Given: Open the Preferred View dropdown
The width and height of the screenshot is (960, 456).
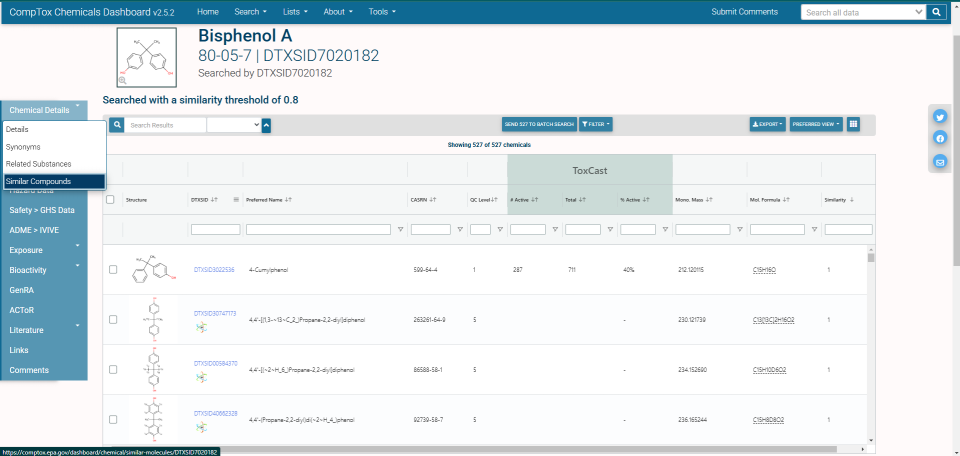Looking at the screenshot, I should tap(816, 124).
